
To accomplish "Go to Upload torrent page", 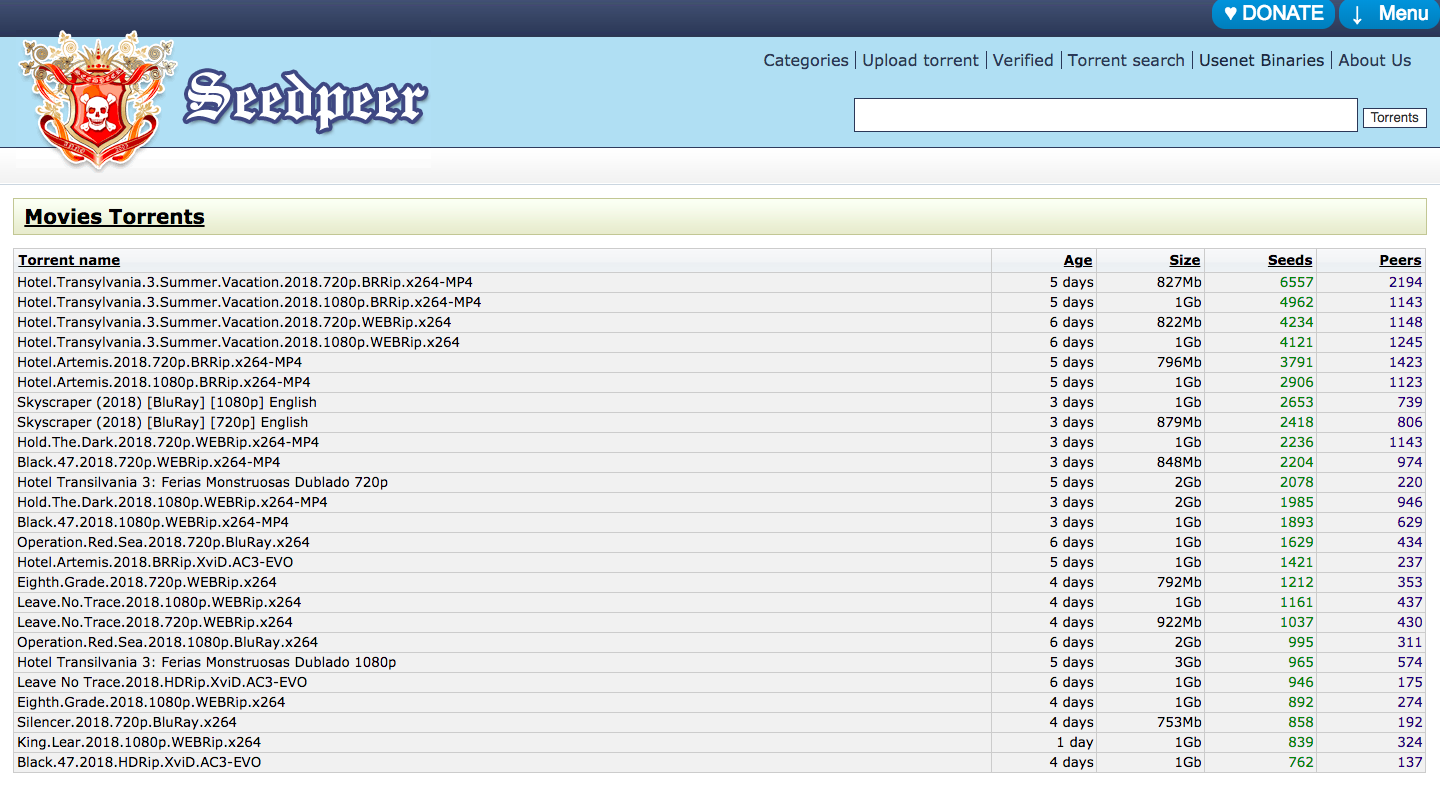I will [x=920, y=60].
